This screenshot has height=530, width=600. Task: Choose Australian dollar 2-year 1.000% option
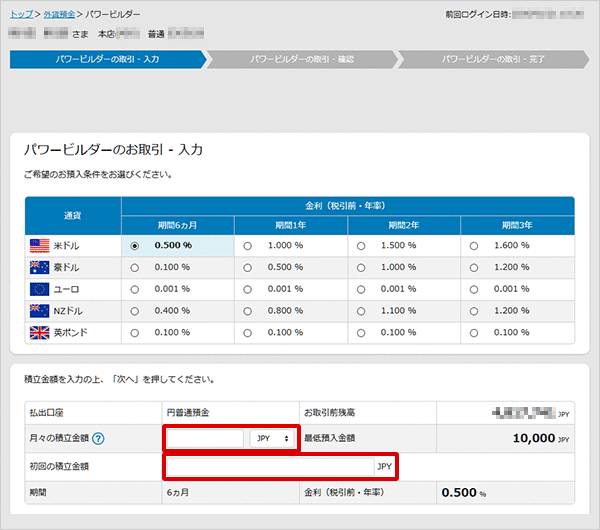362,267
